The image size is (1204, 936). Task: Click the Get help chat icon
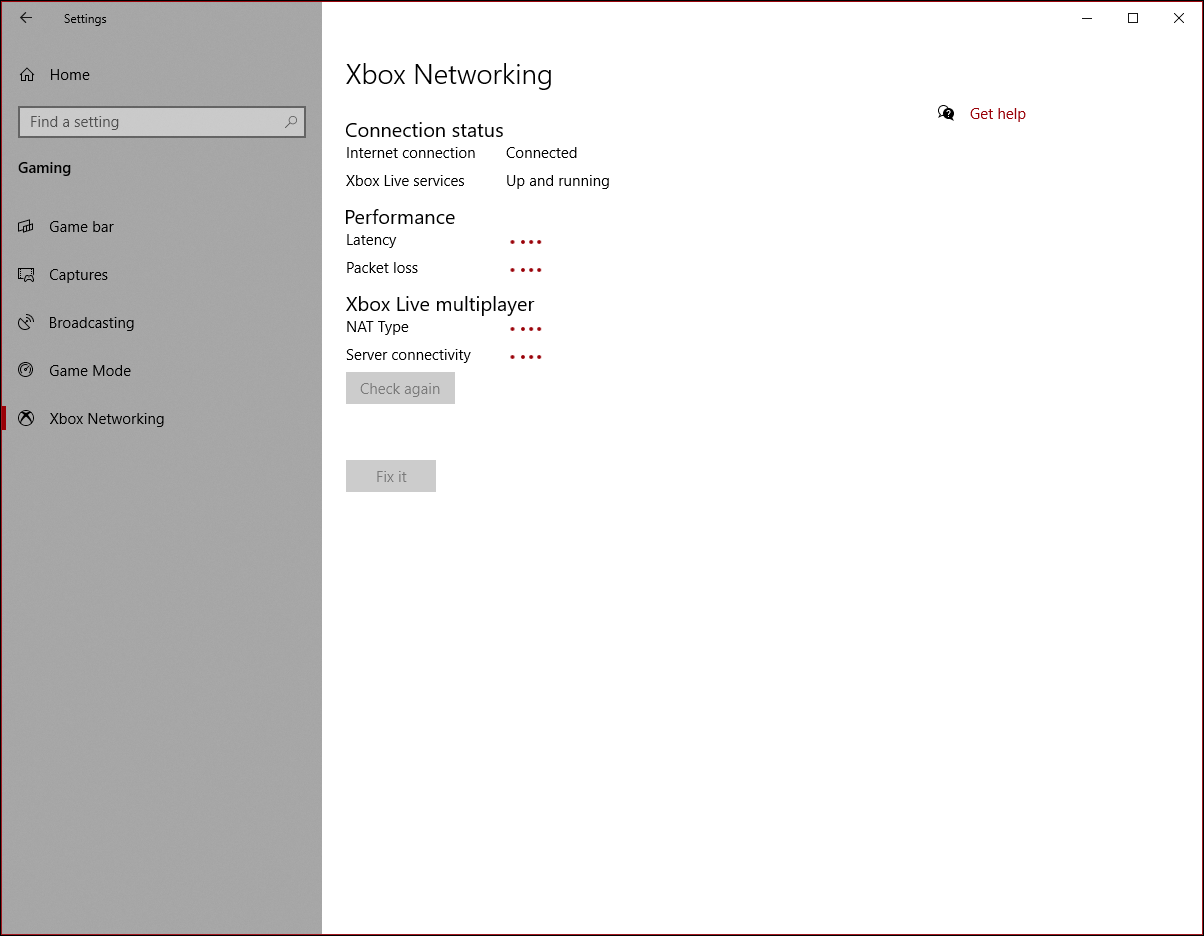tap(946, 113)
